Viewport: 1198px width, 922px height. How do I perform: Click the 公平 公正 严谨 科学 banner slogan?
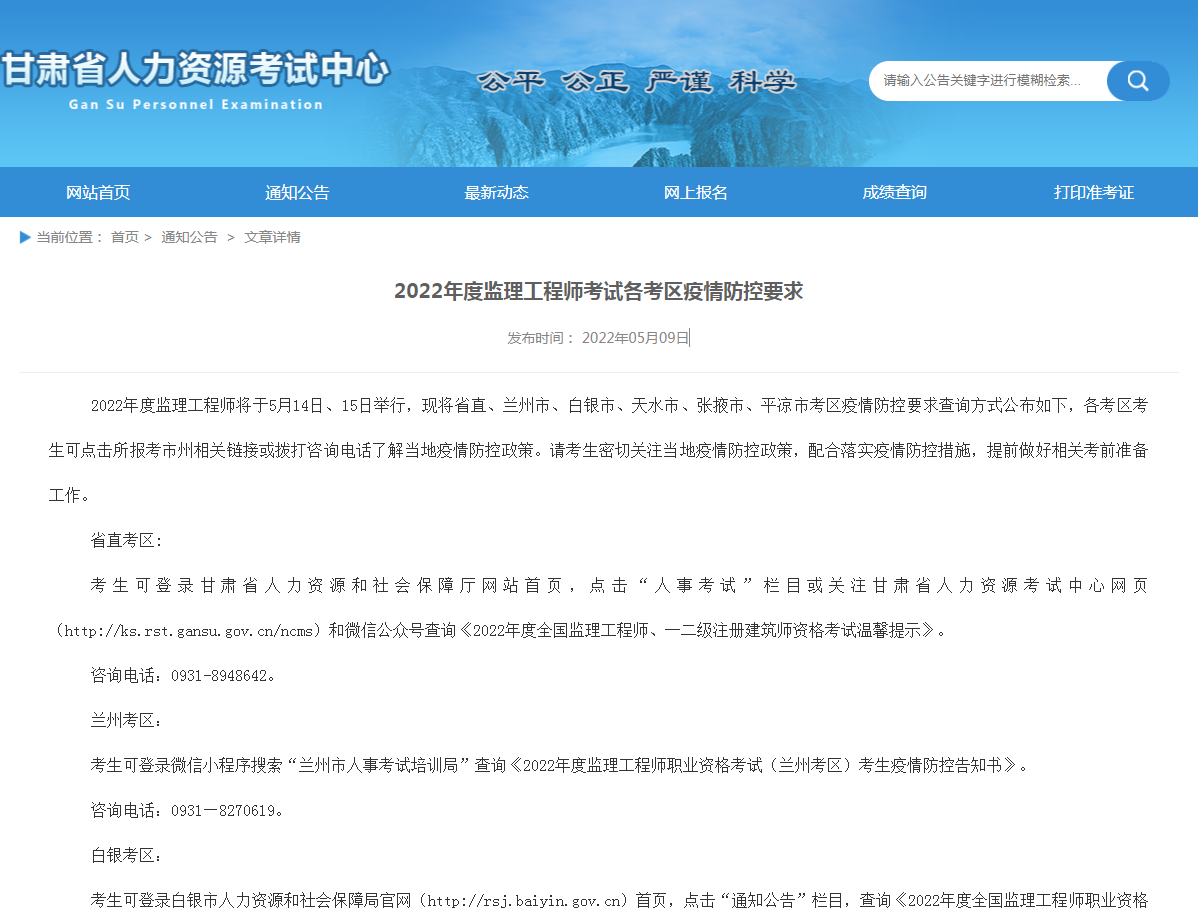637,82
